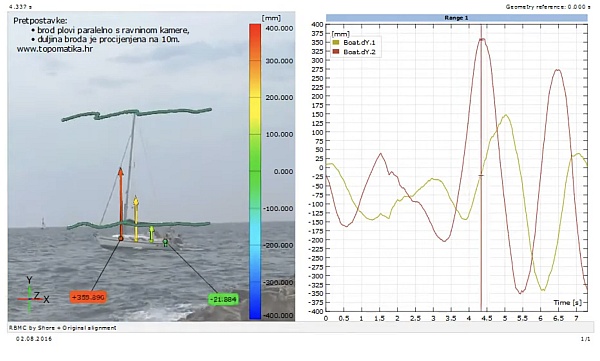The image size is (600, 361).
Task: Select the tall red displacement arrow
Action: click(121, 203)
